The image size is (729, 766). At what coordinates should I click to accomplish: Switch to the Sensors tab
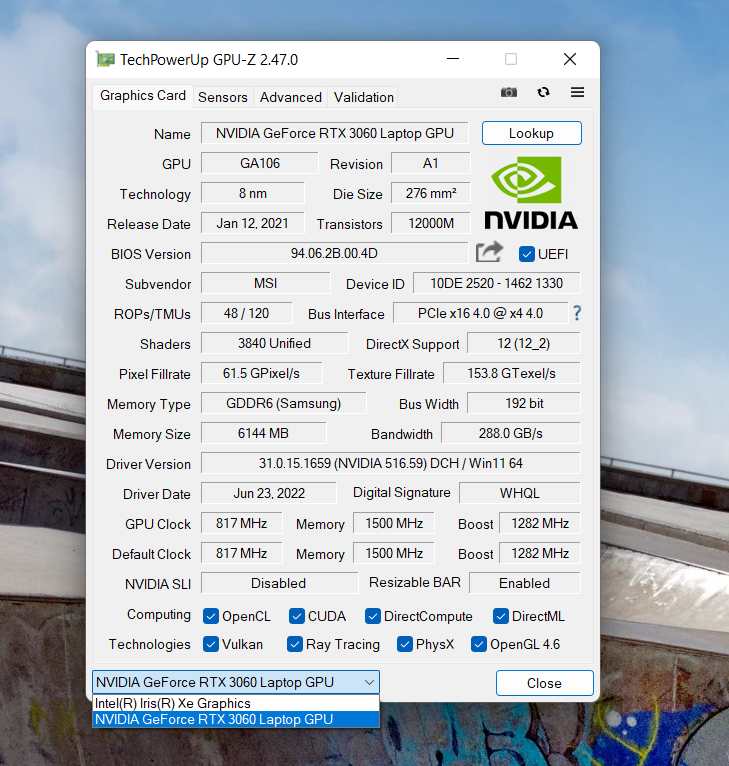click(223, 97)
